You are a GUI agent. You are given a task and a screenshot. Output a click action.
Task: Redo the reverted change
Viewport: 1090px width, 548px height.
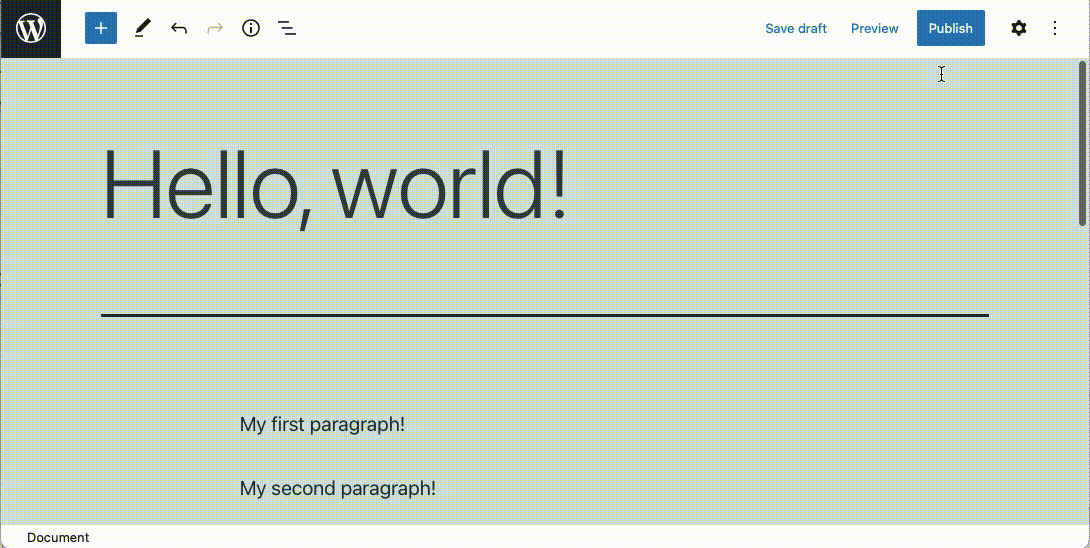215,29
